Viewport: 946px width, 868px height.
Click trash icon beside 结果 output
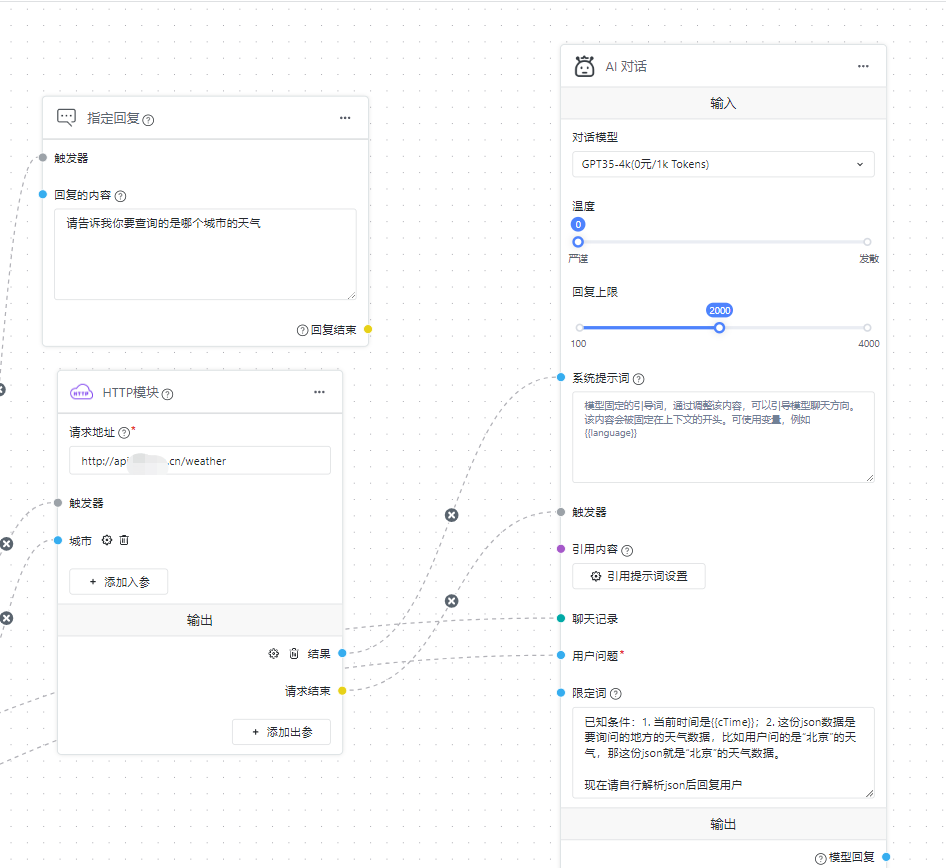294,653
